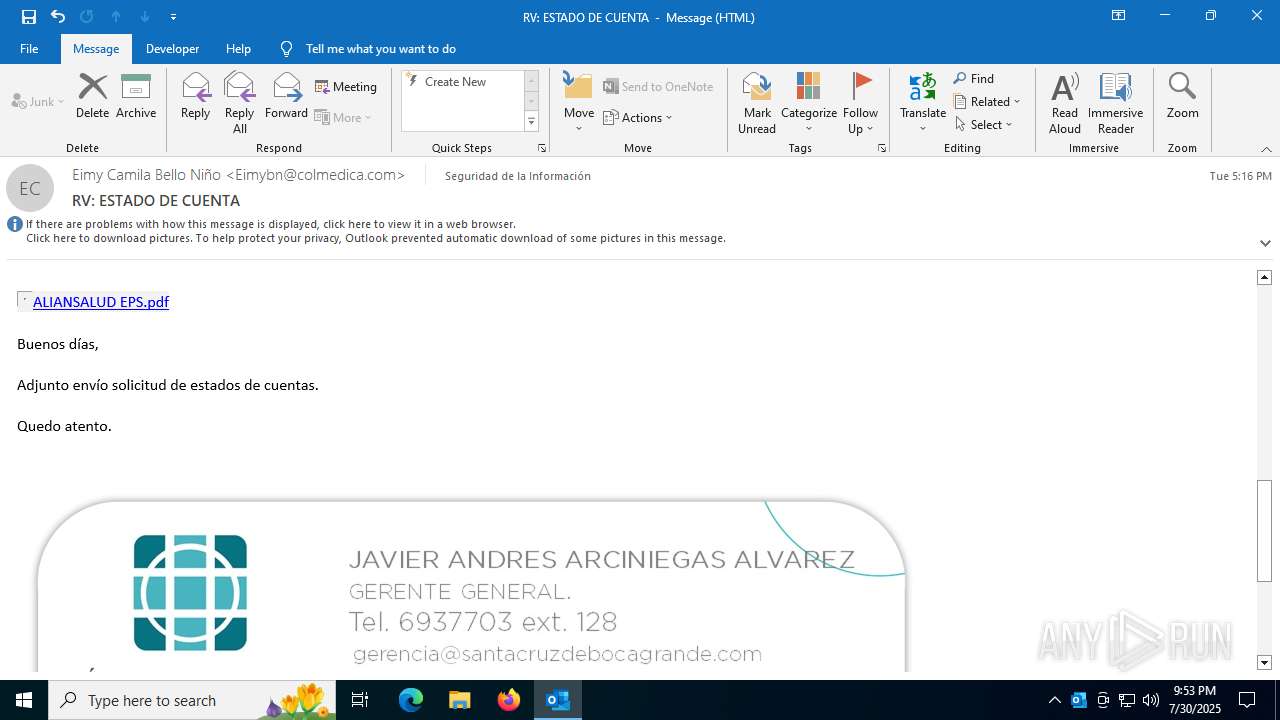Click the scrollbar up arrow

click(x=1264, y=277)
